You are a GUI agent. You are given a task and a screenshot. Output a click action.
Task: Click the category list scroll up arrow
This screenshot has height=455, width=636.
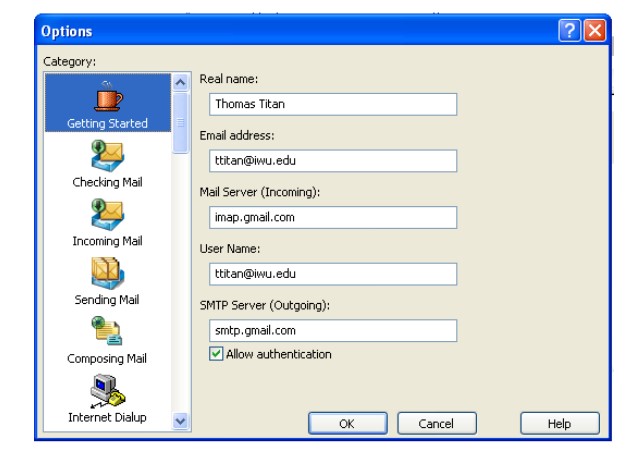[x=180, y=83]
